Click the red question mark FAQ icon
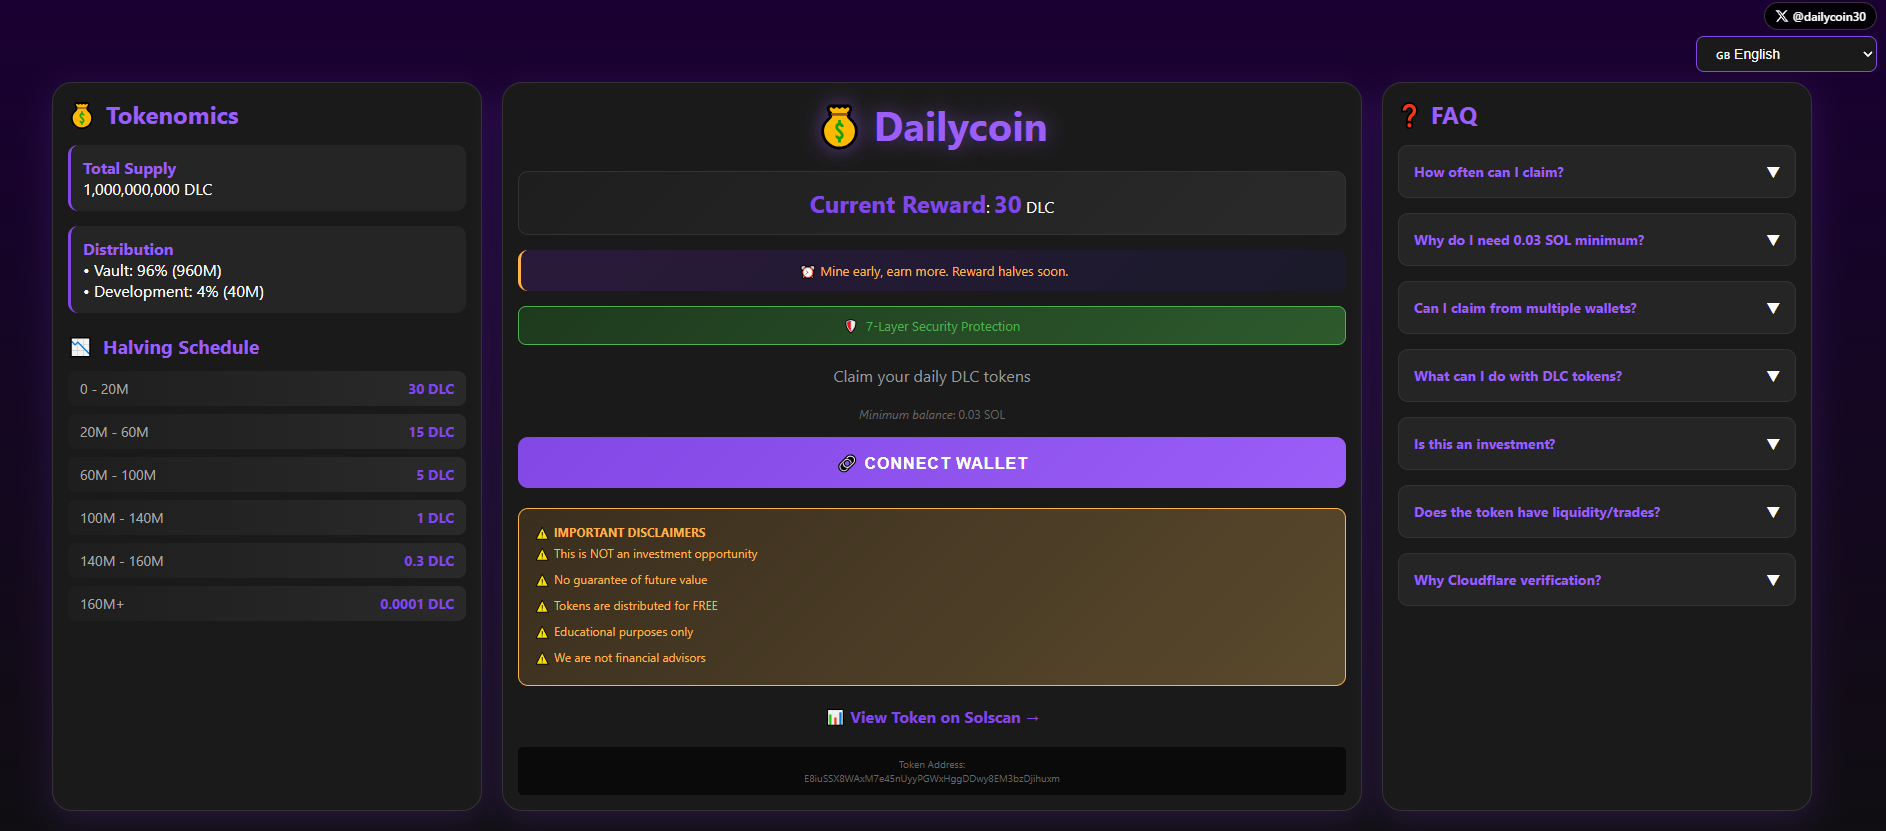This screenshot has width=1886, height=831. 1409,115
